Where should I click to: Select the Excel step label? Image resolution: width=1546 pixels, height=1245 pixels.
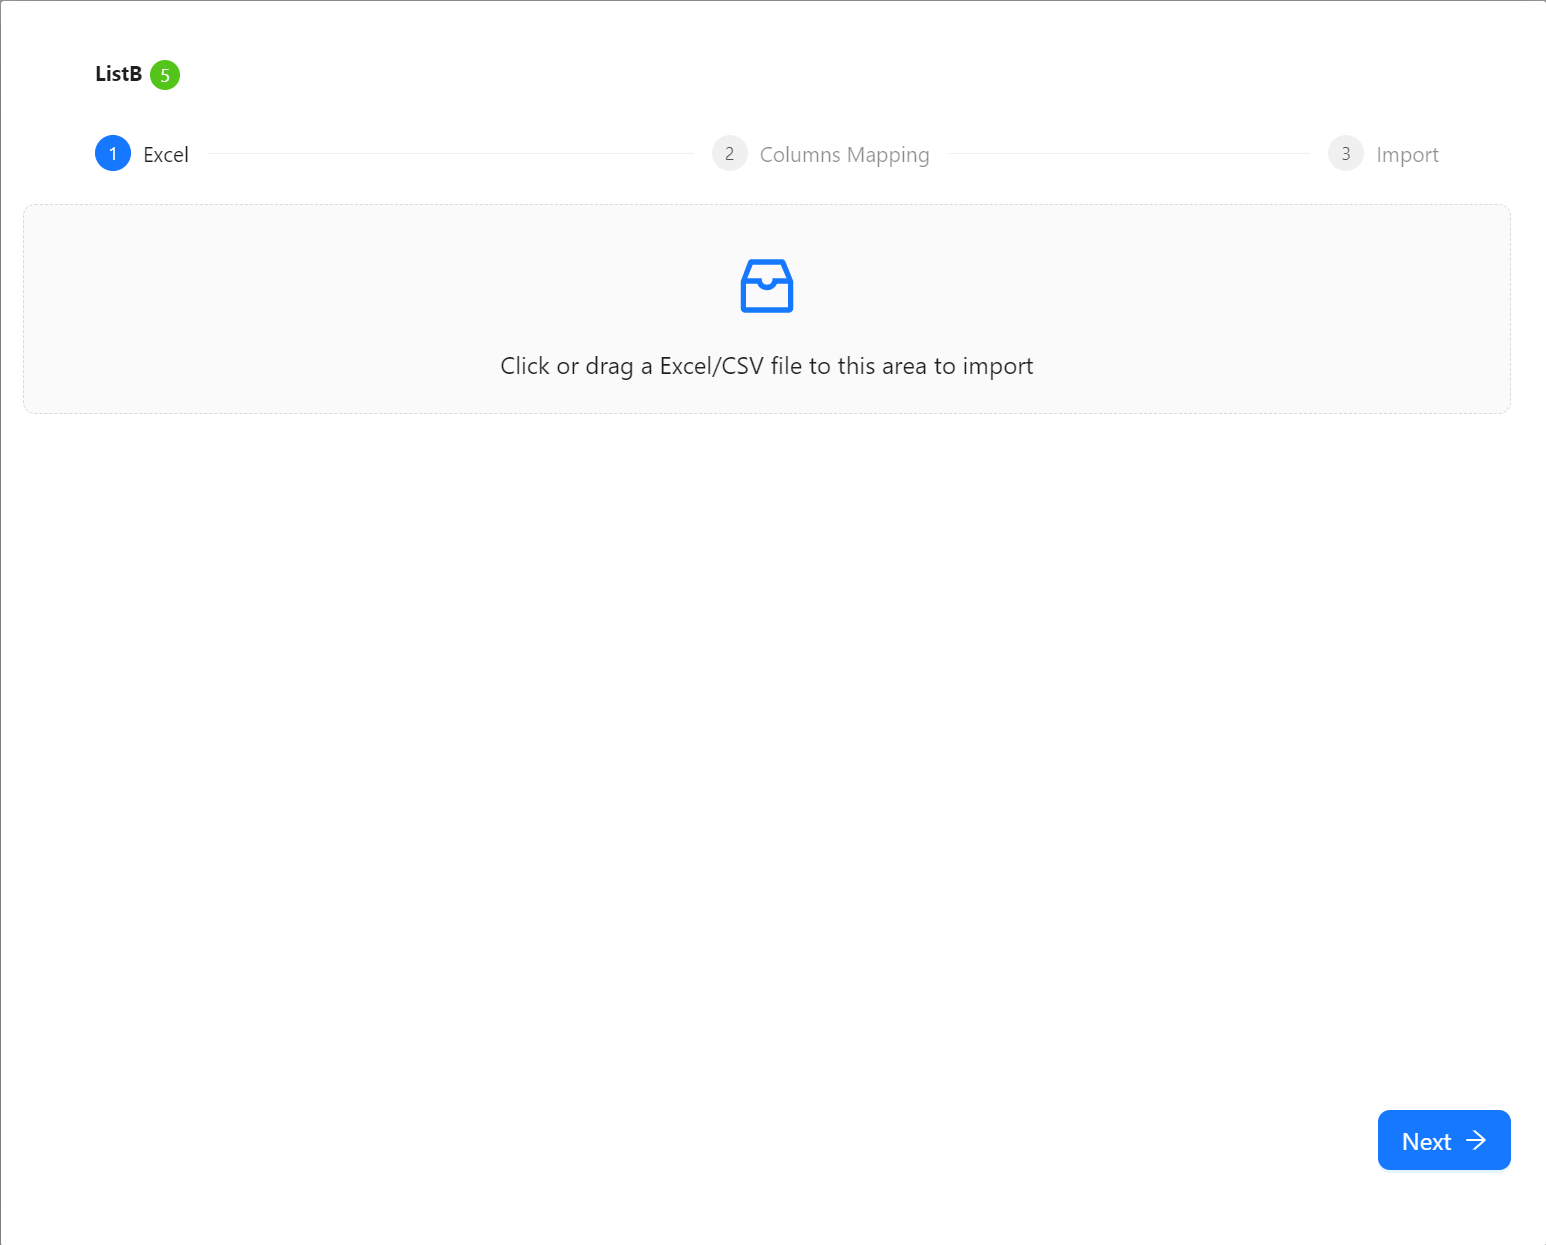pos(166,155)
